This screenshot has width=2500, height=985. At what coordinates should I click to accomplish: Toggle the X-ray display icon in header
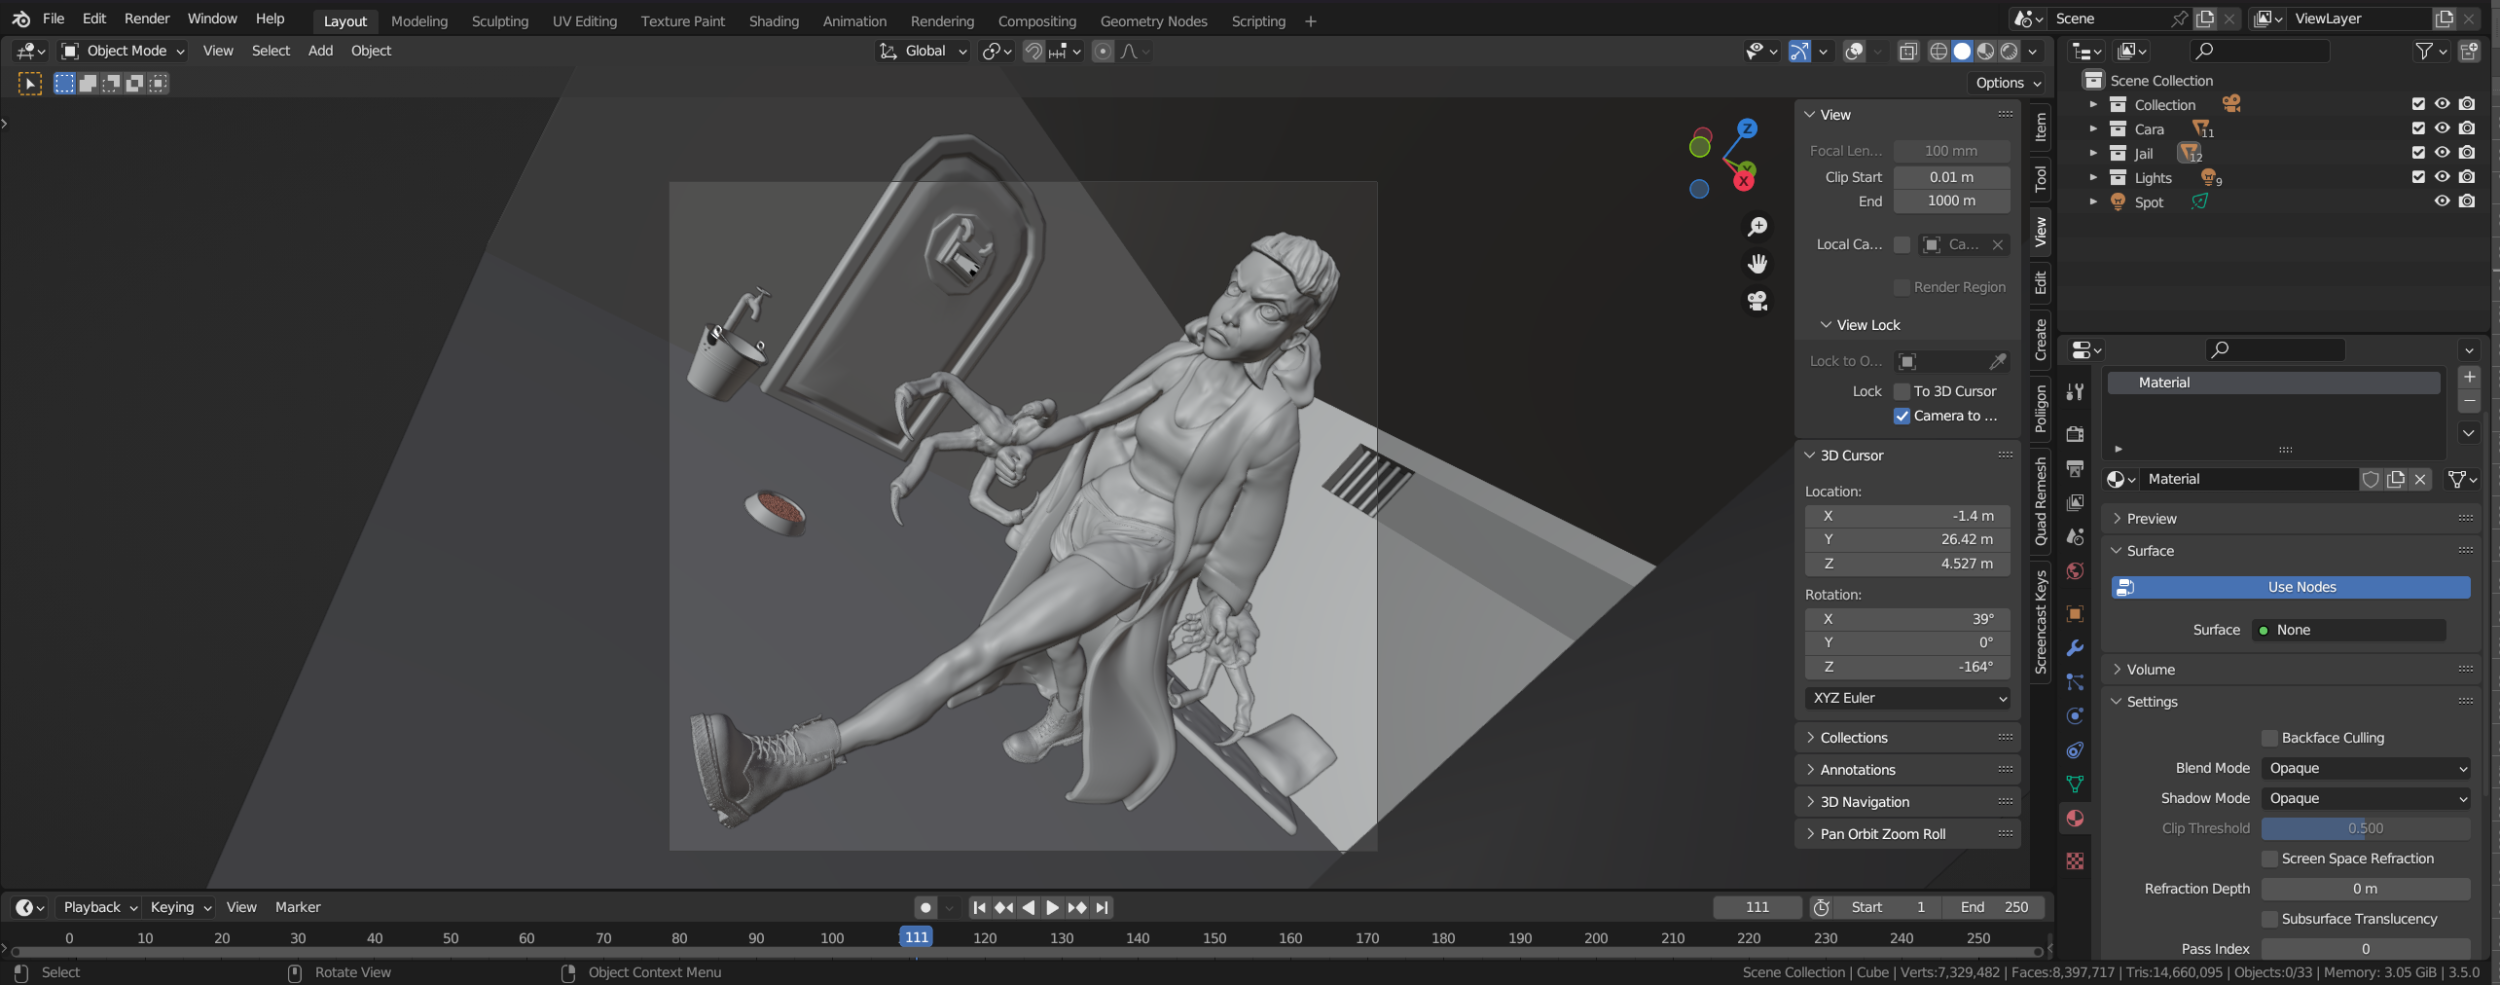1908,51
